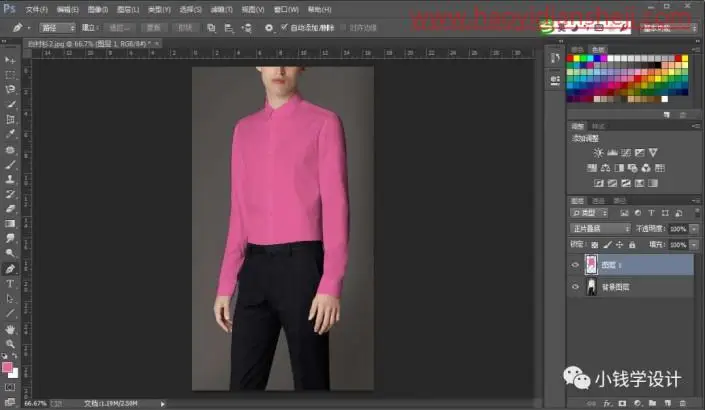This screenshot has width=705, height=410.
Task: Open path operations in options bar
Action: 211,28
